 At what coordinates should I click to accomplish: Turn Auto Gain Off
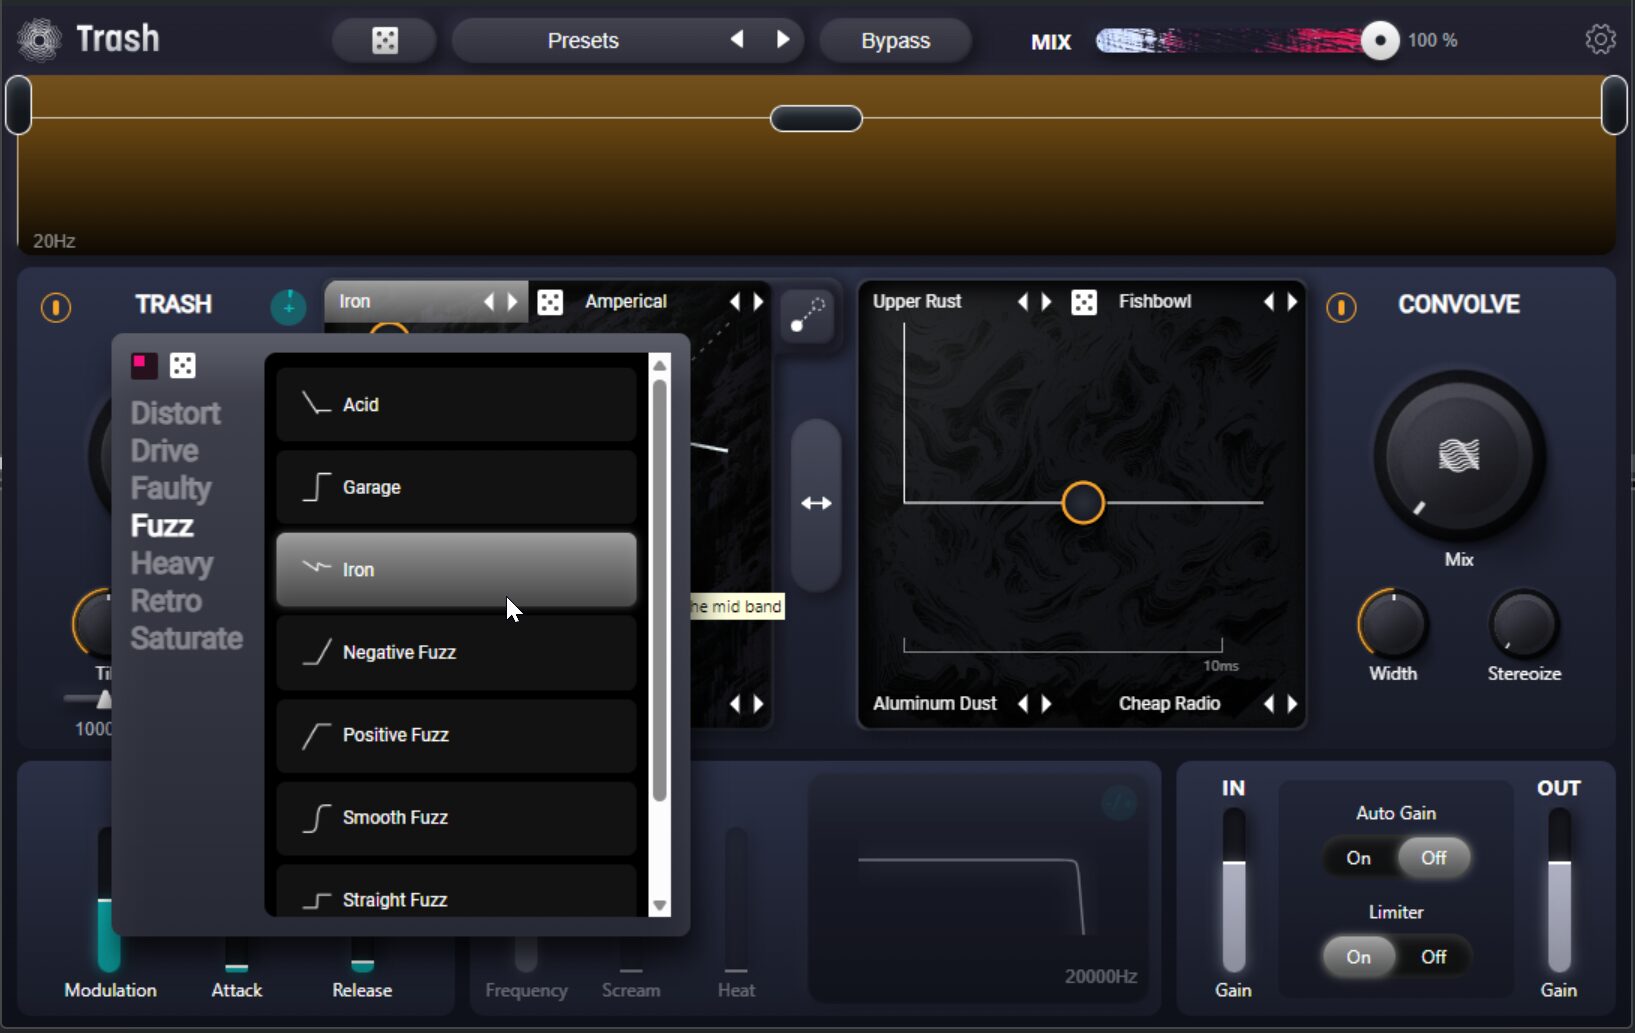coord(1434,858)
